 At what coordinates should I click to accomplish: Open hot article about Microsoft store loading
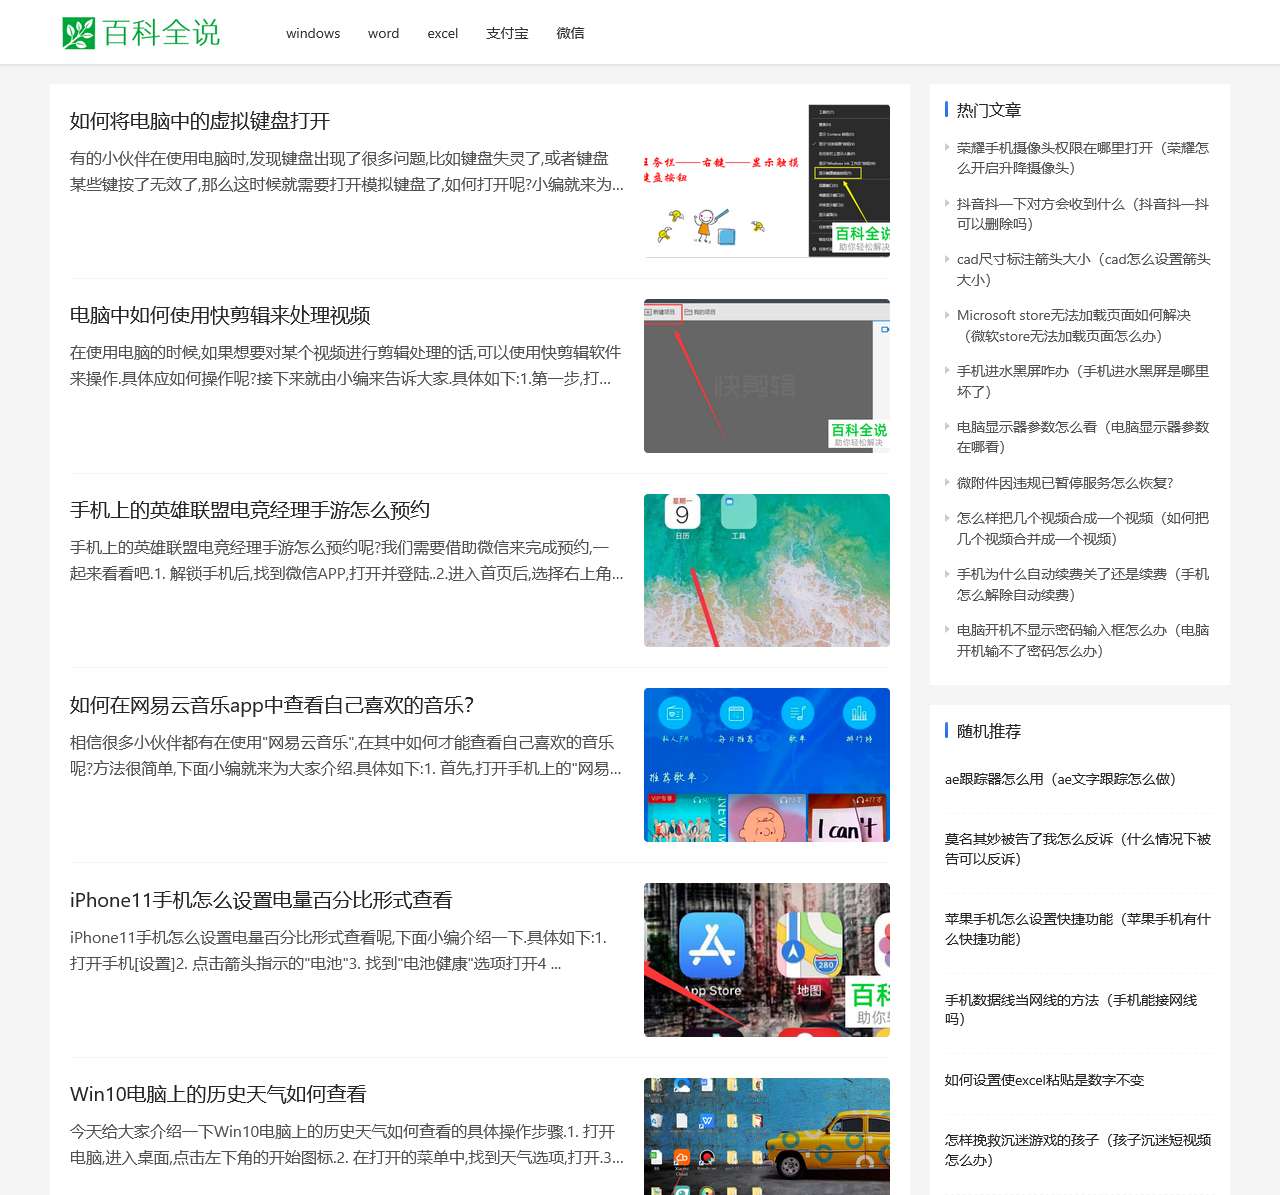click(x=1073, y=325)
